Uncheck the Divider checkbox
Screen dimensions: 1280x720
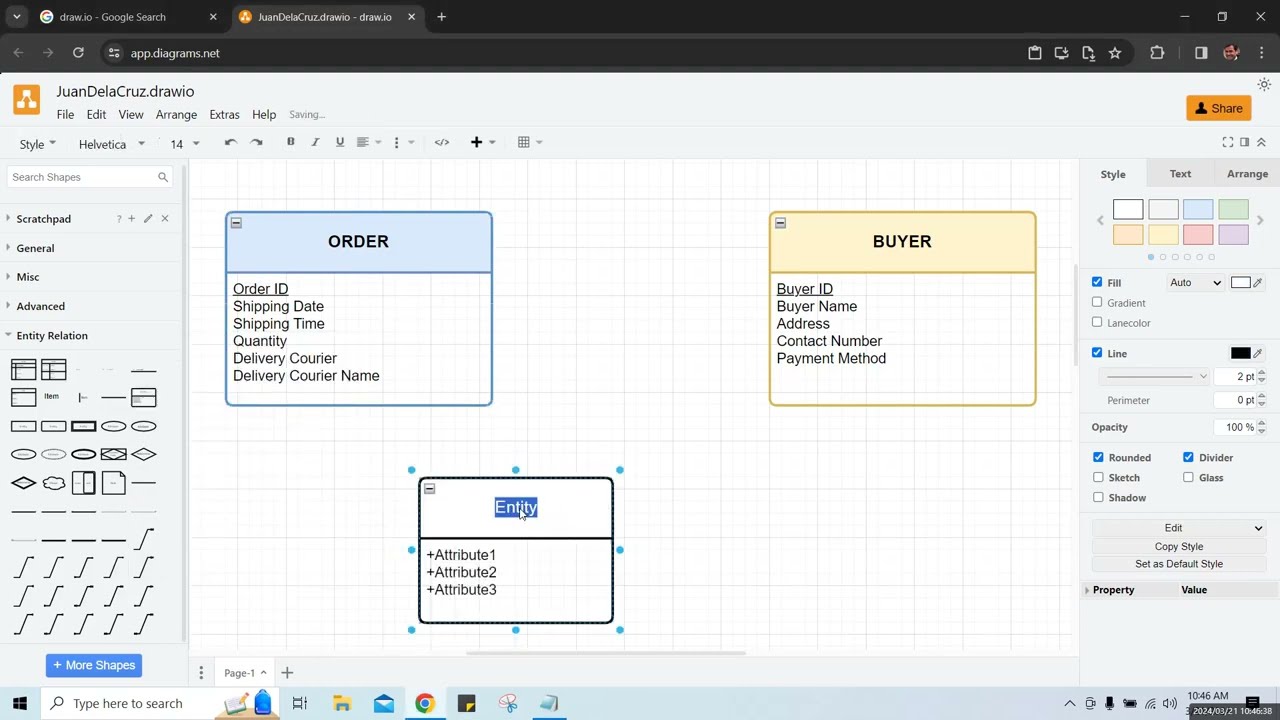pos(1188,457)
